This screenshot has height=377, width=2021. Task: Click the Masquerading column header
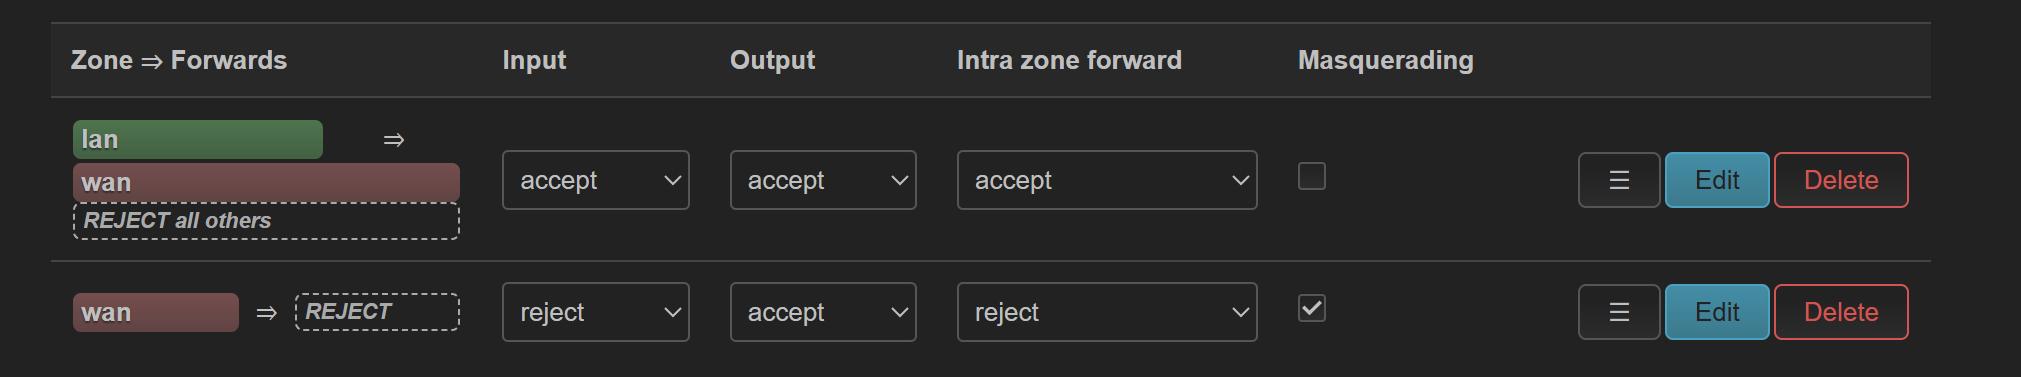click(1385, 60)
